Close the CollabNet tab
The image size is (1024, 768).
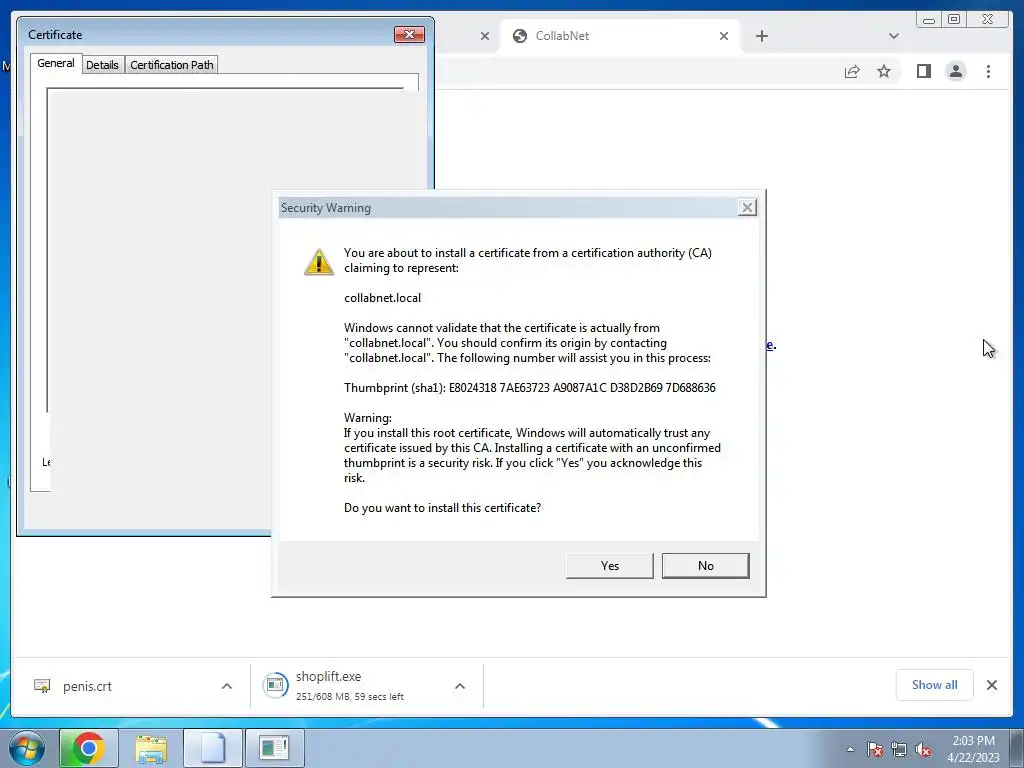point(724,36)
